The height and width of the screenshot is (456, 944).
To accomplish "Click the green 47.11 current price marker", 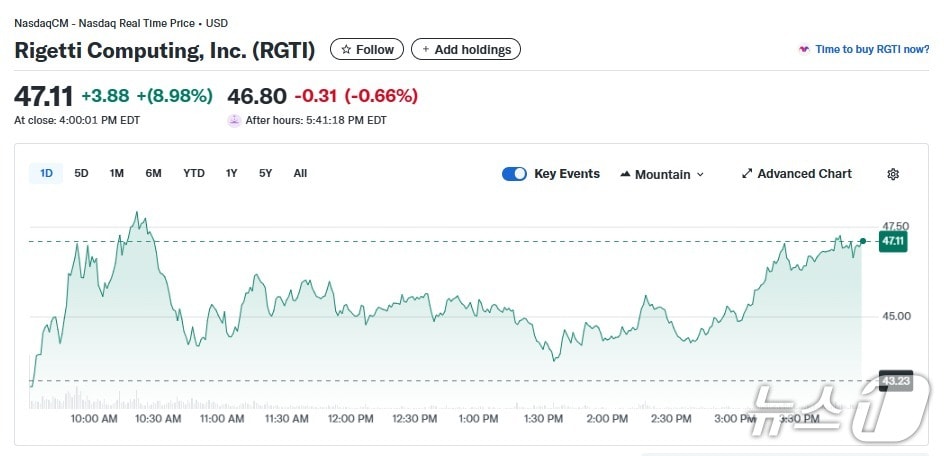I will [892, 241].
